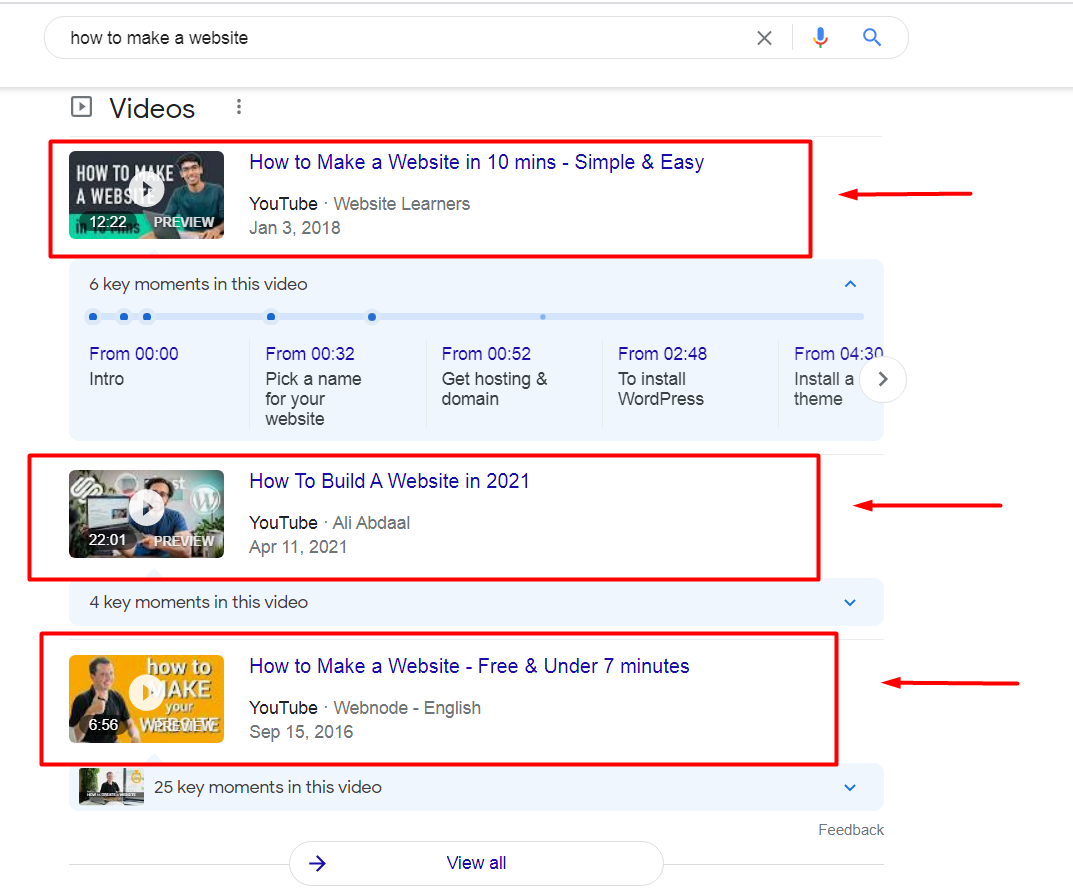Click the blue magnifying glass search icon
This screenshot has height=891, width=1073.
click(x=871, y=38)
